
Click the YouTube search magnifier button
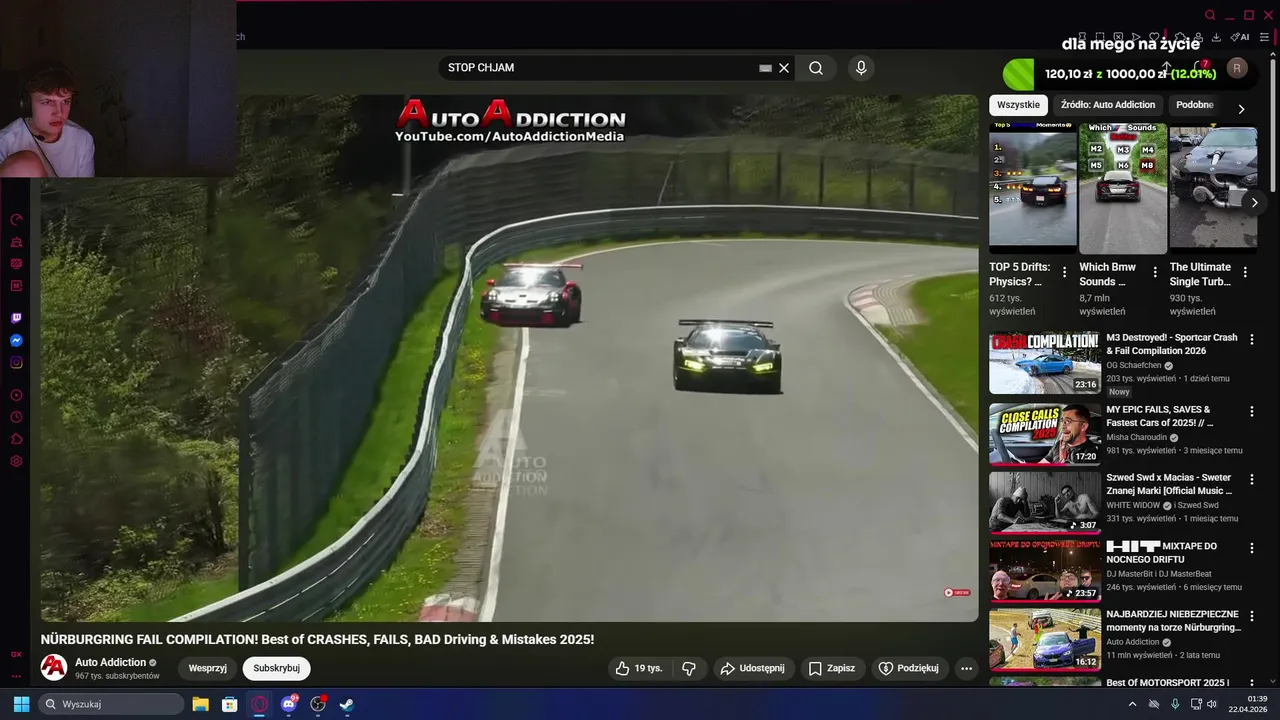click(x=816, y=68)
